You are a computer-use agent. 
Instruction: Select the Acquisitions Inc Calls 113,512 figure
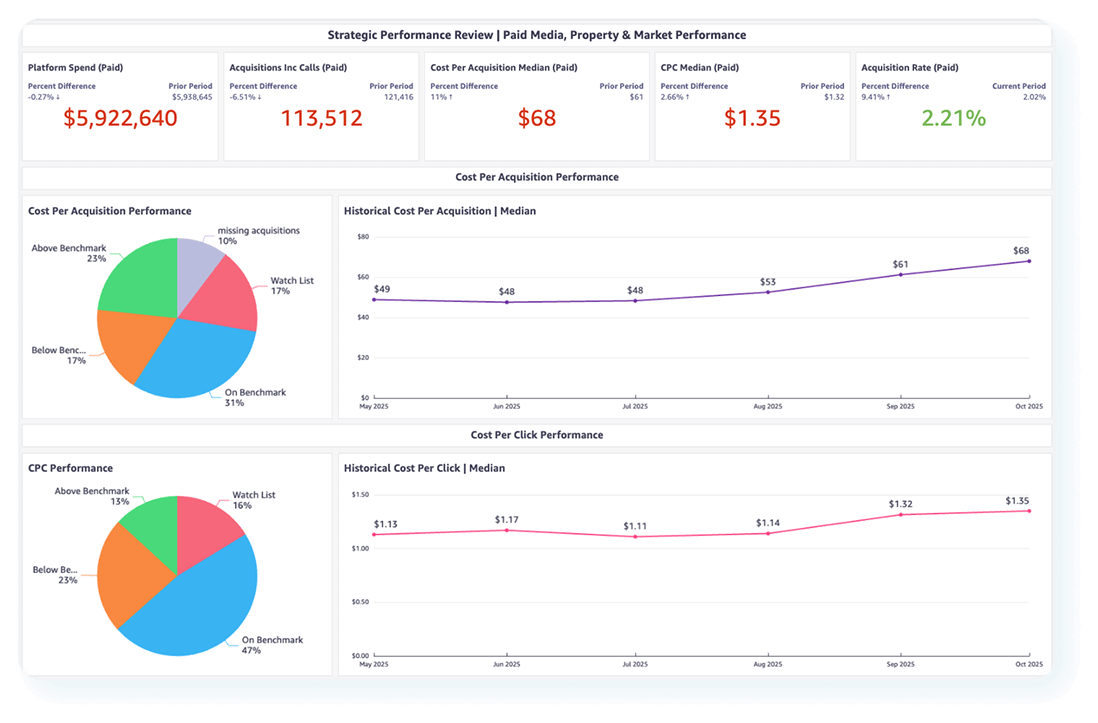(321, 119)
